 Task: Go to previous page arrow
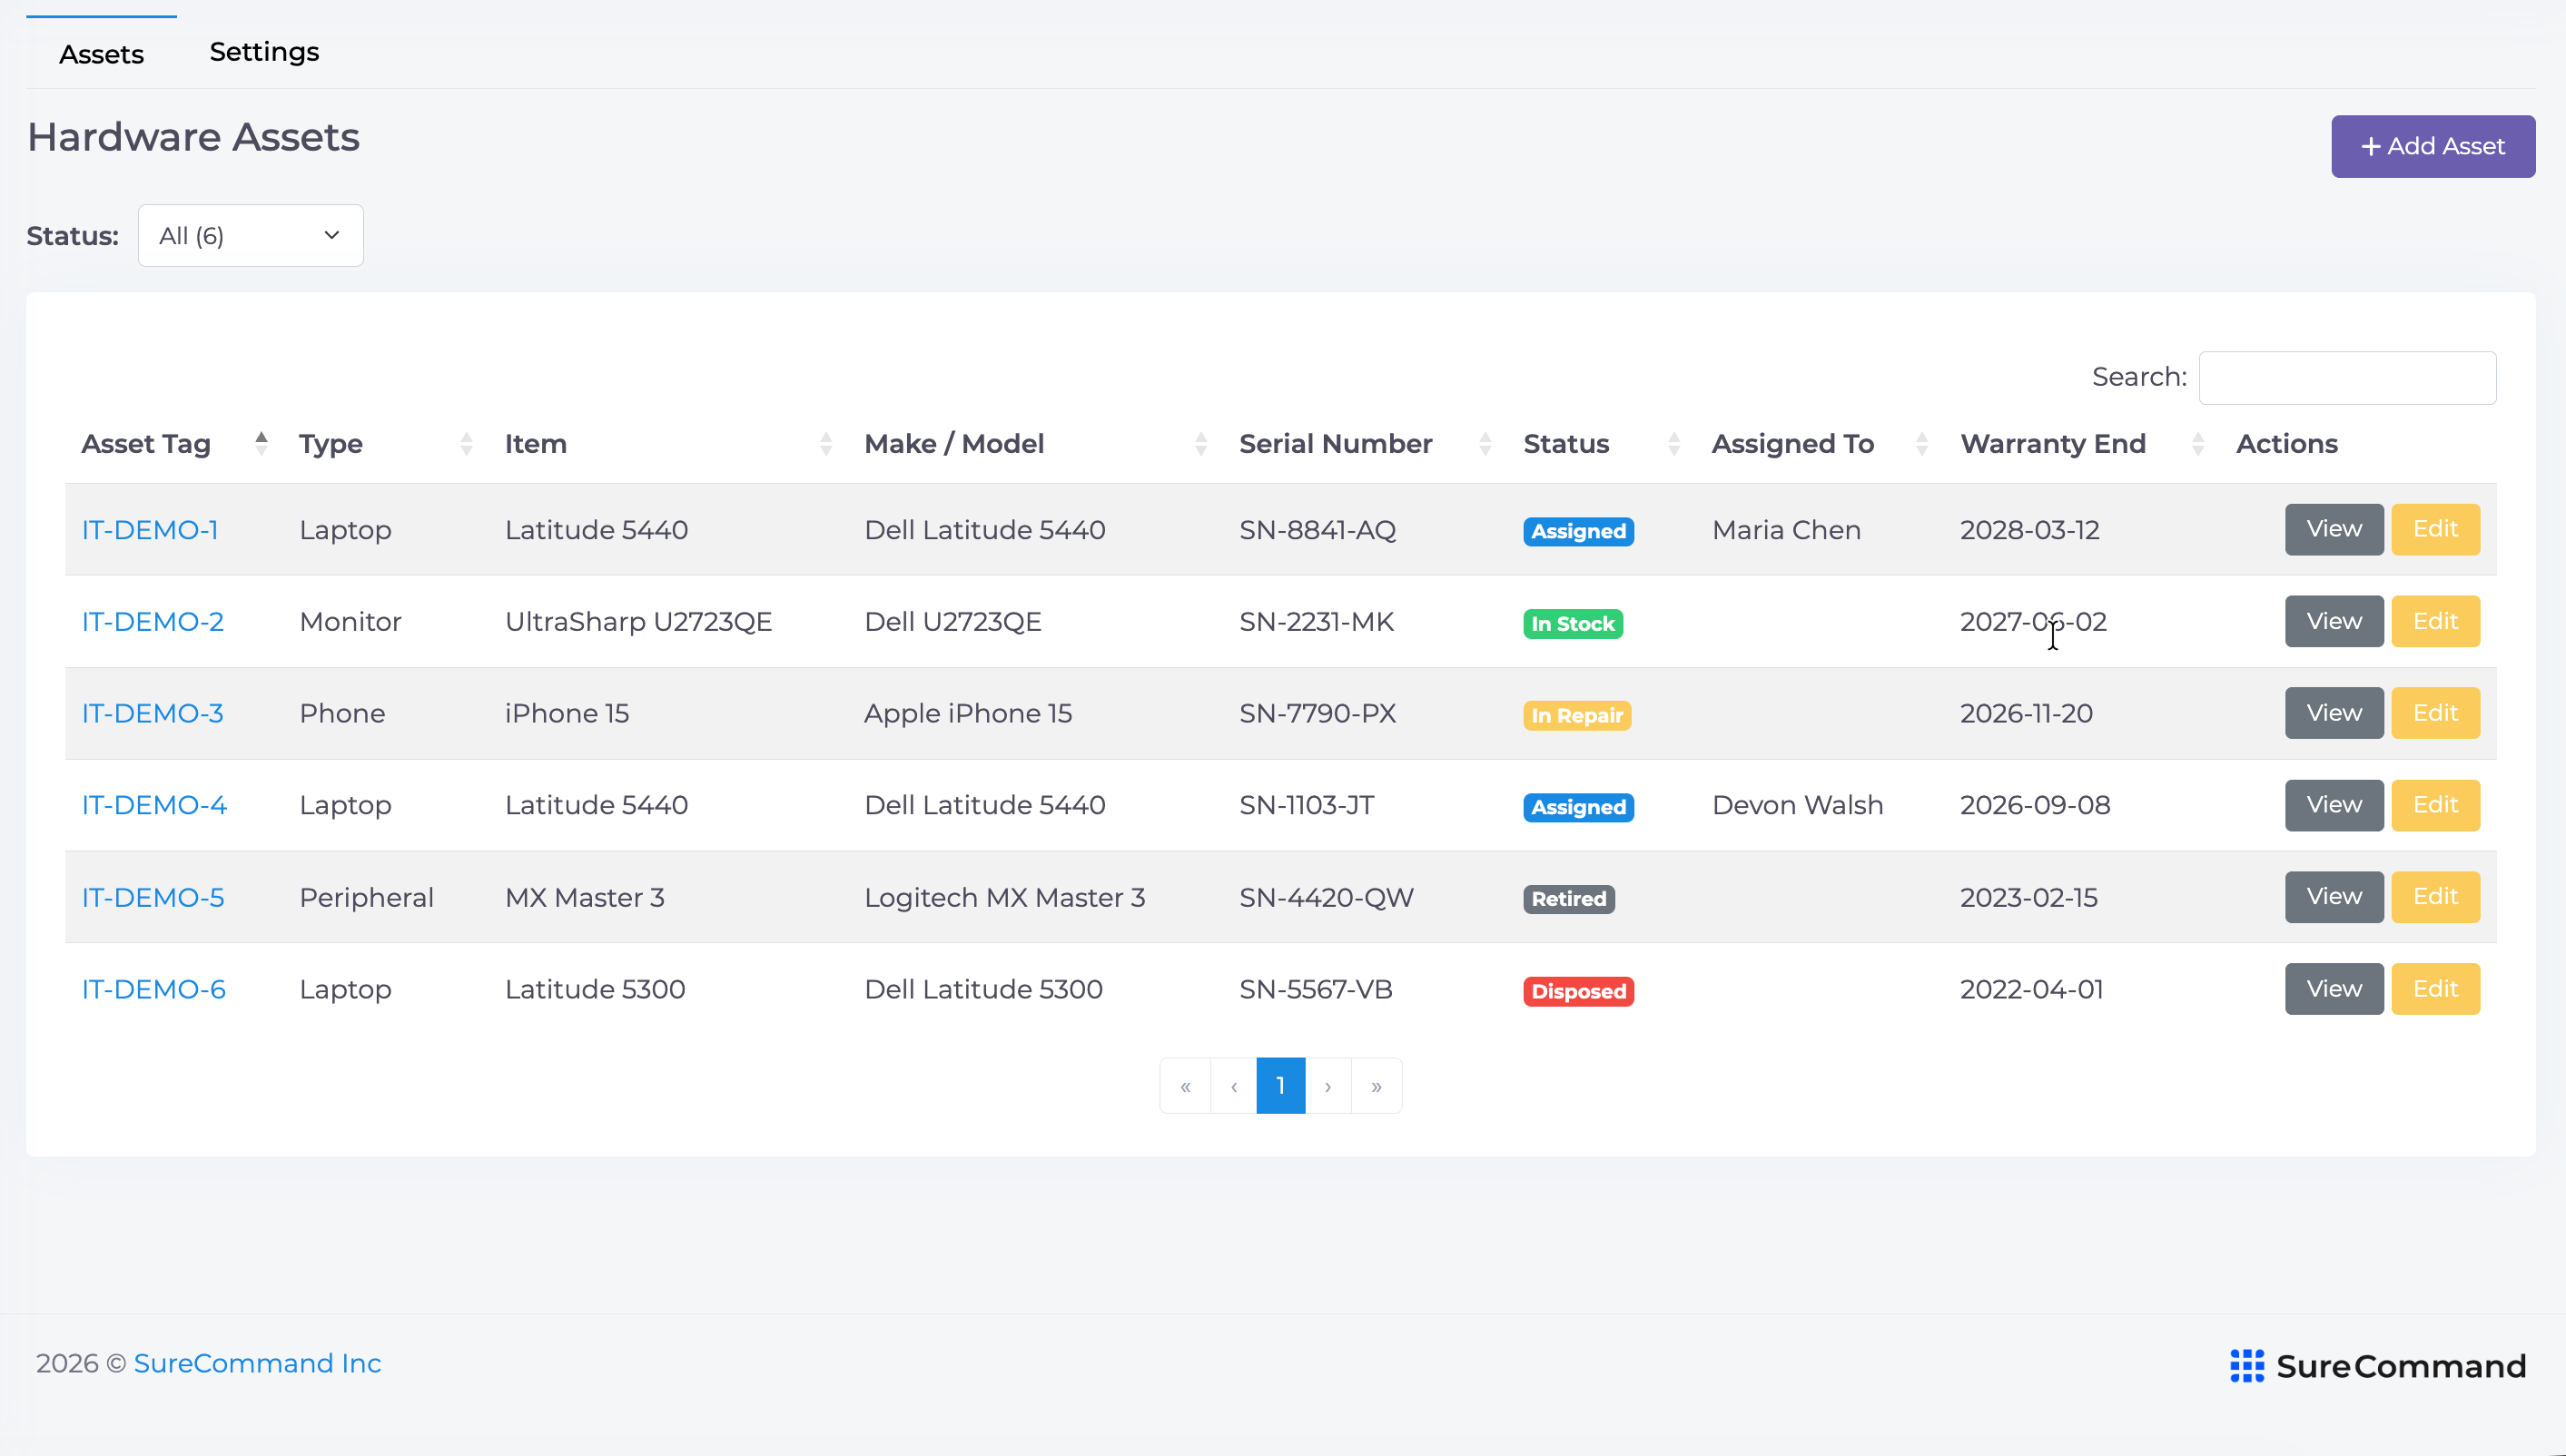1233,1086
